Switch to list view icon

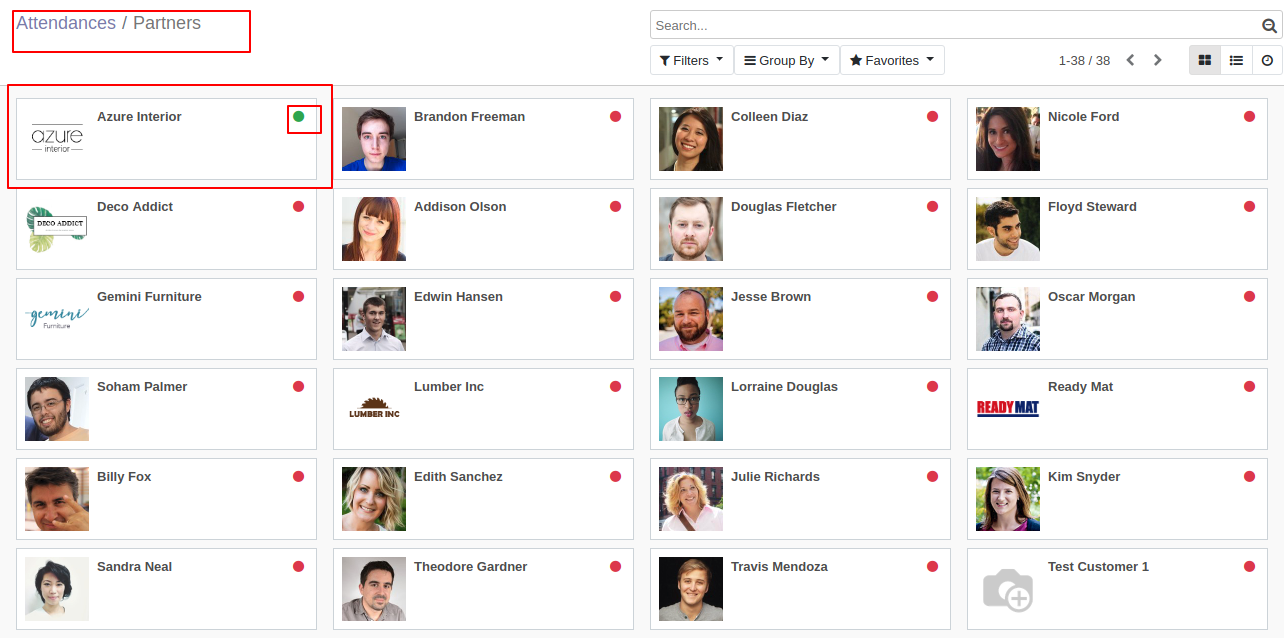[x=1236, y=60]
